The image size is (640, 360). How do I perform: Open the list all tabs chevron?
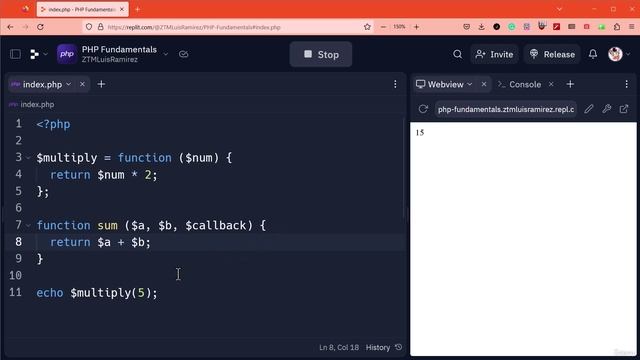pos(560,9)
